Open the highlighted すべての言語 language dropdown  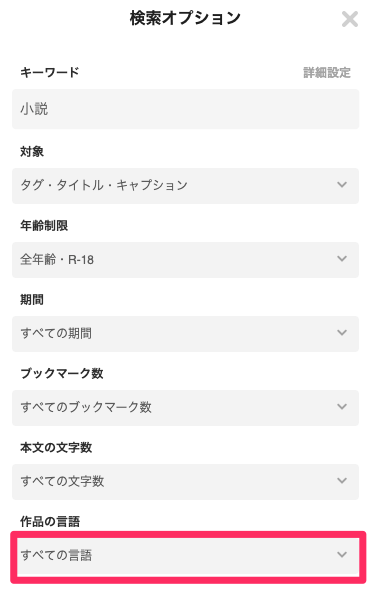pyautogui.click(x=188, y=557)
